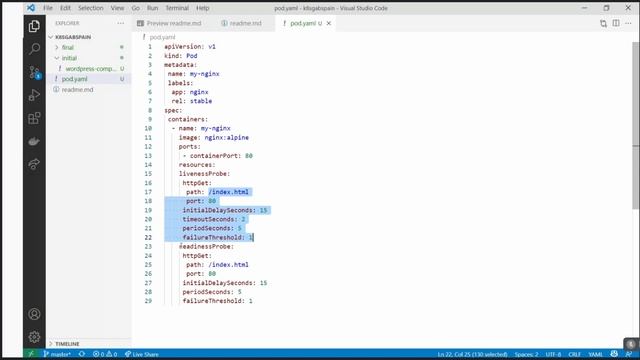
Task: Click VS Code logo icon in title bar
Action: (31, 8)
